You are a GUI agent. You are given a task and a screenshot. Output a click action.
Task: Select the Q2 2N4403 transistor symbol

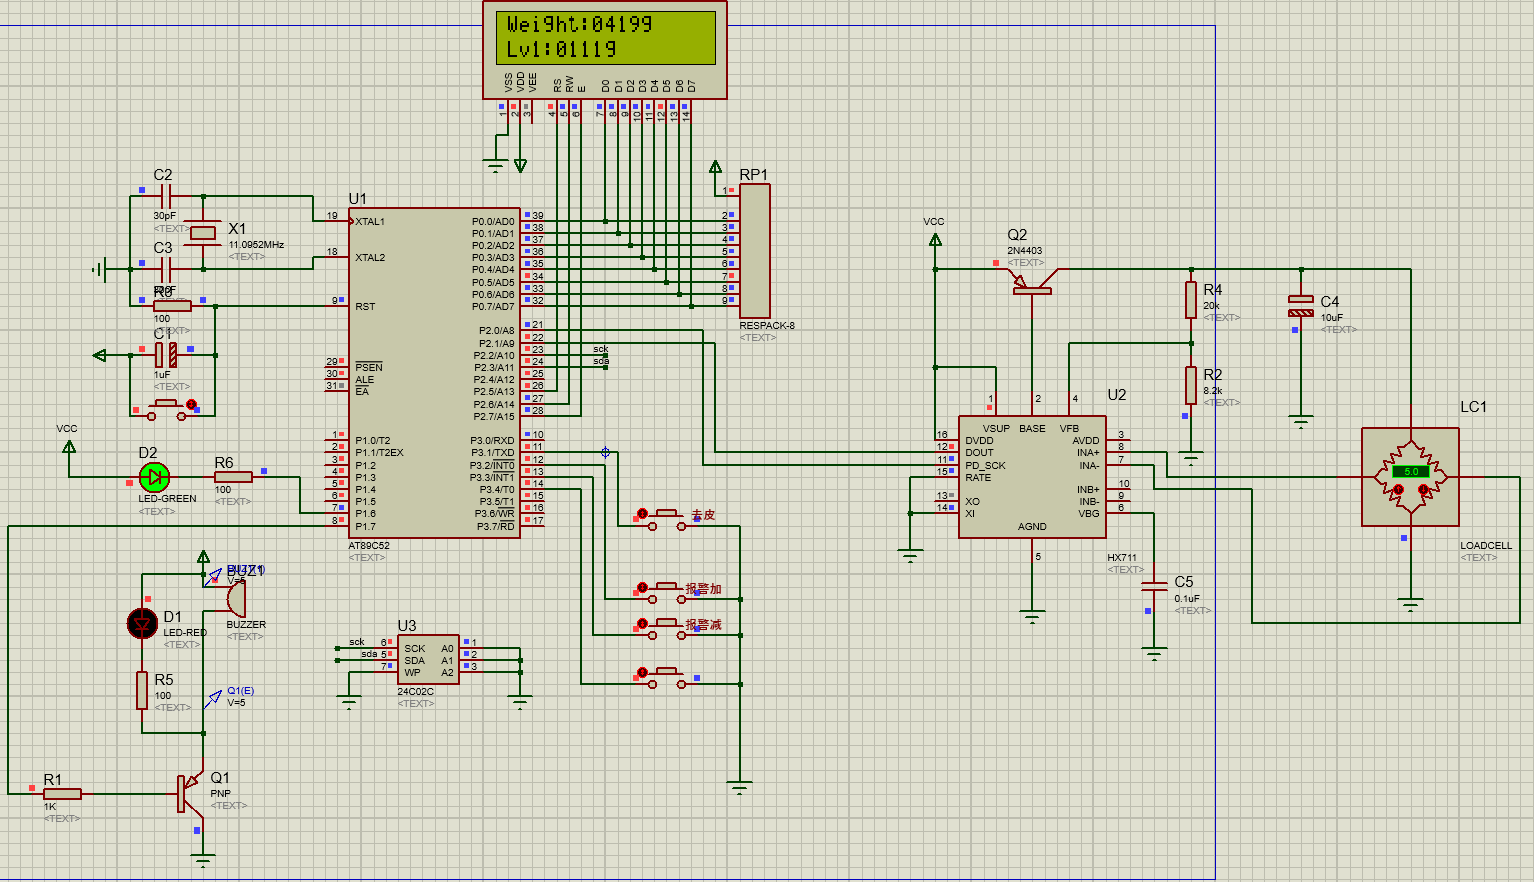pos(1033,281)
